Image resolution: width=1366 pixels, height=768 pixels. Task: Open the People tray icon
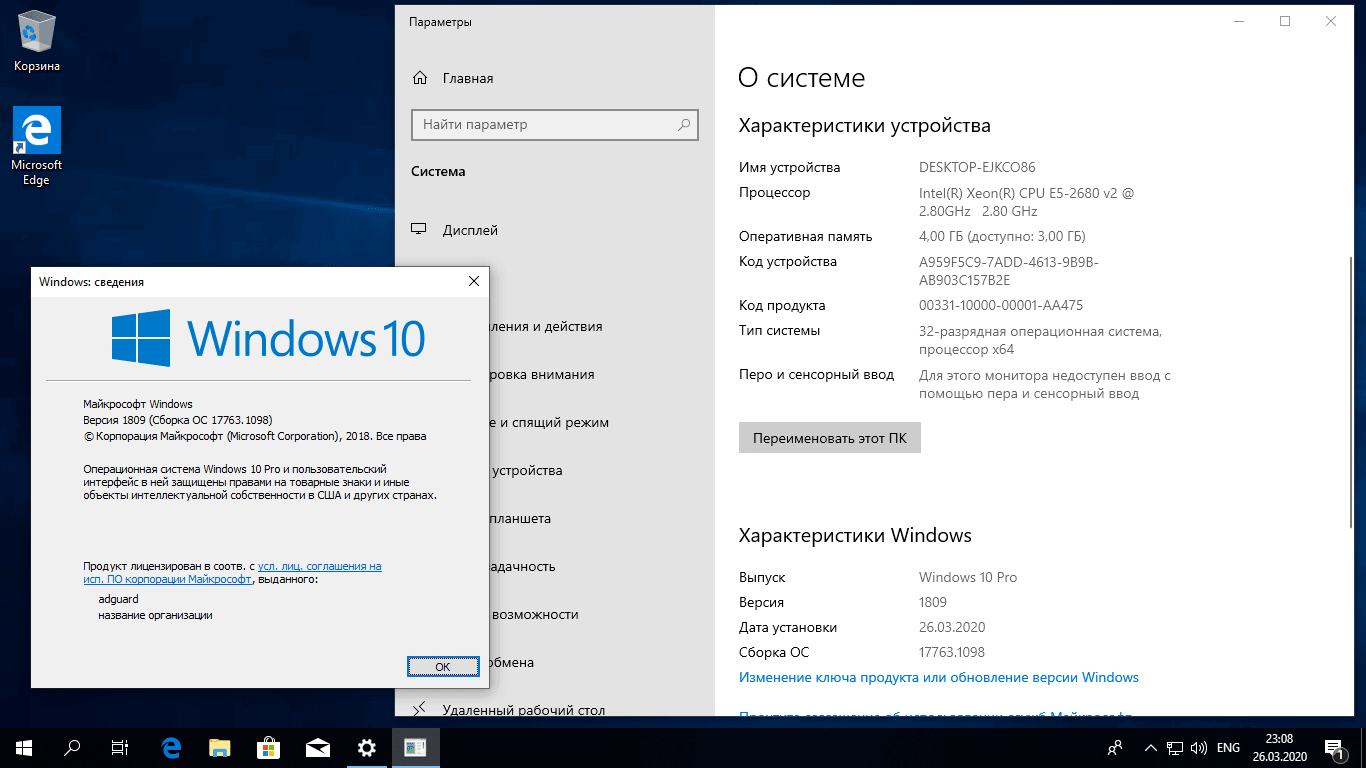tap(1116, 747)
